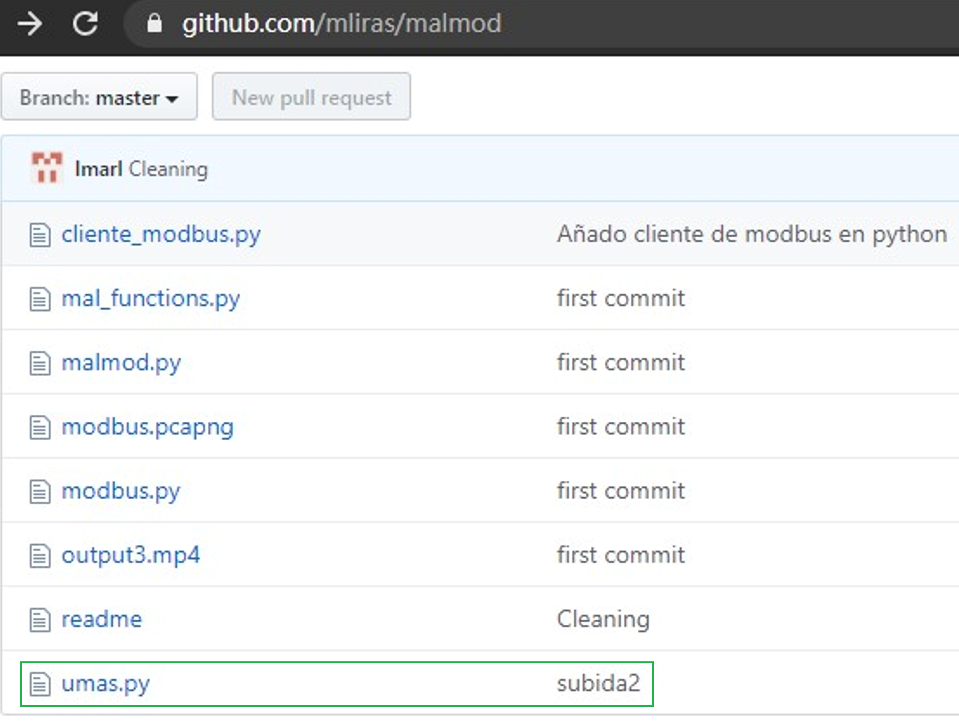Click file icon beside umas.py

point(40,684)
